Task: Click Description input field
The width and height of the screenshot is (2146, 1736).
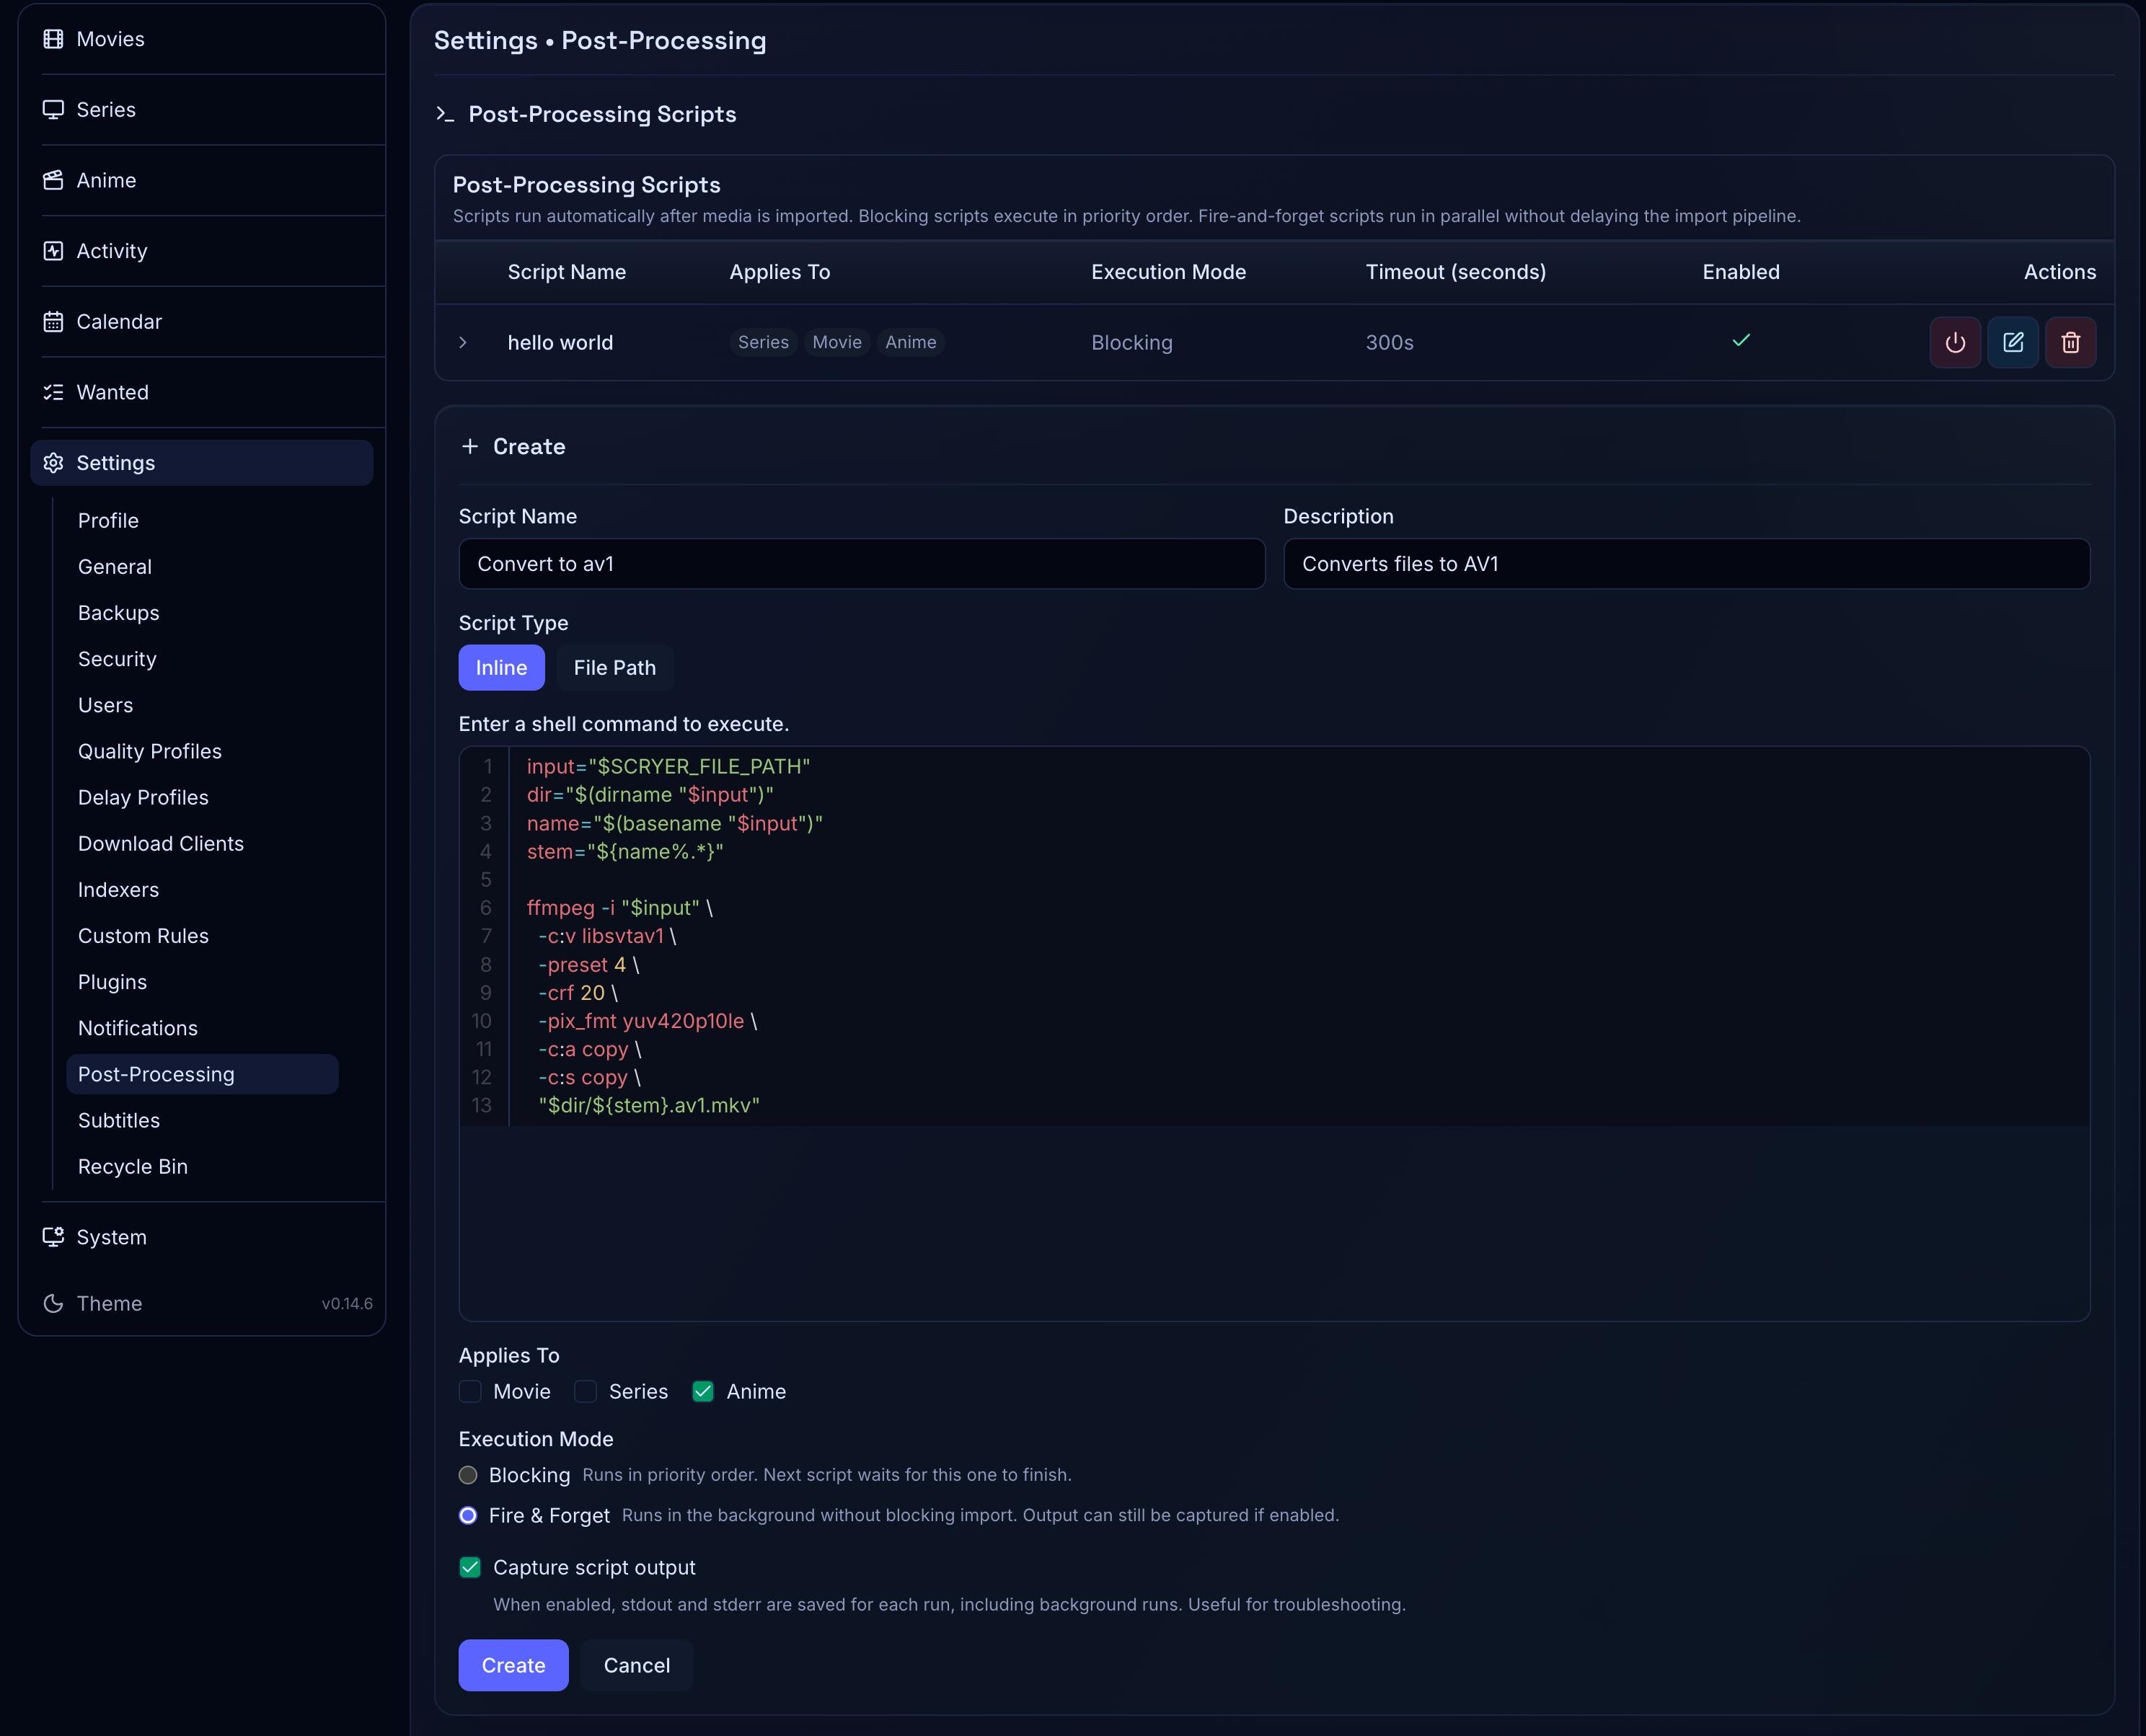Action: tap(1687, 563)
